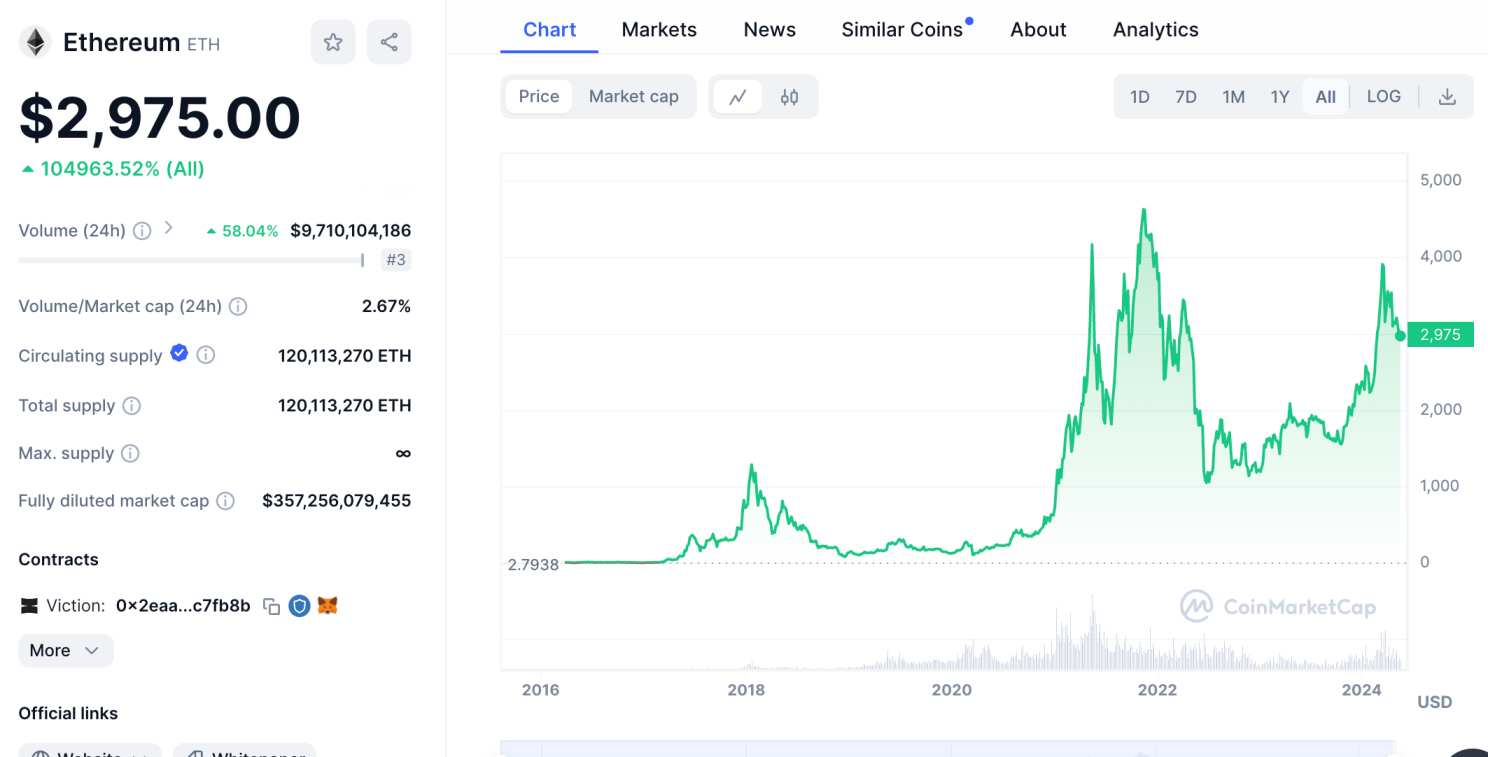Set chart range to 1M

point(1233,97)
